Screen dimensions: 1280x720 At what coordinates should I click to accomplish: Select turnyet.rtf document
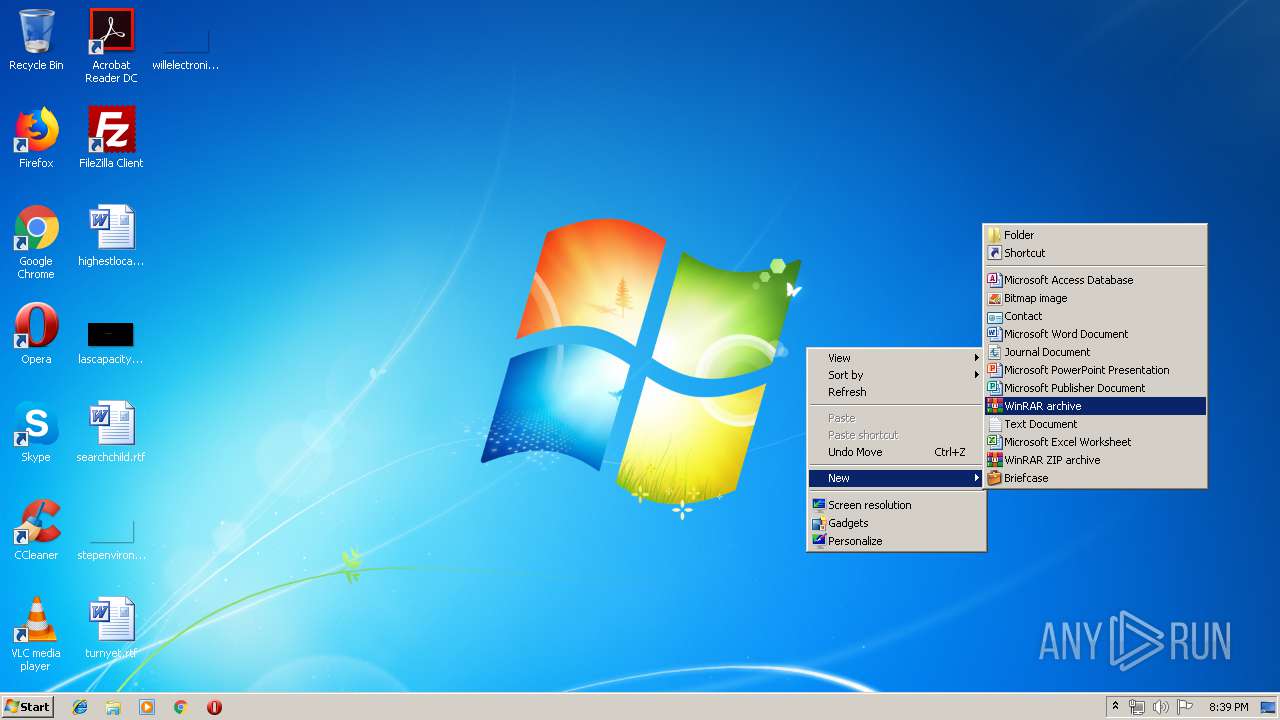(x=111, y=628)
